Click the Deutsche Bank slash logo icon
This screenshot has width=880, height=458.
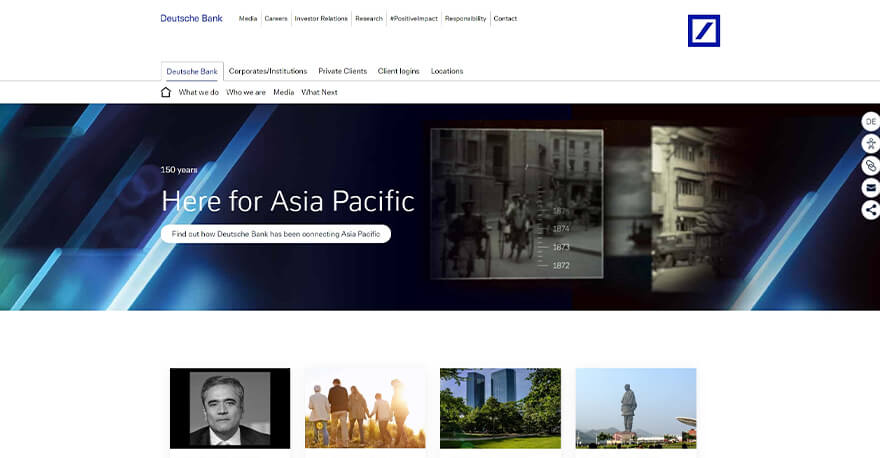(x=704, y=31)
